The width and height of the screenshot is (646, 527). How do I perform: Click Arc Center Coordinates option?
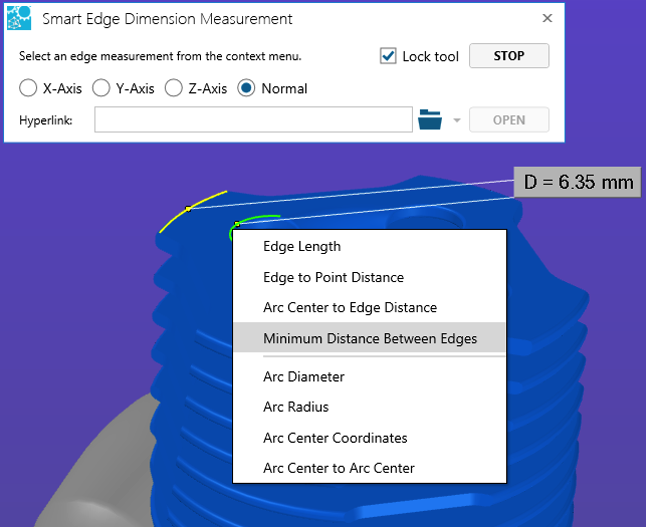click(x=334, y=438)
